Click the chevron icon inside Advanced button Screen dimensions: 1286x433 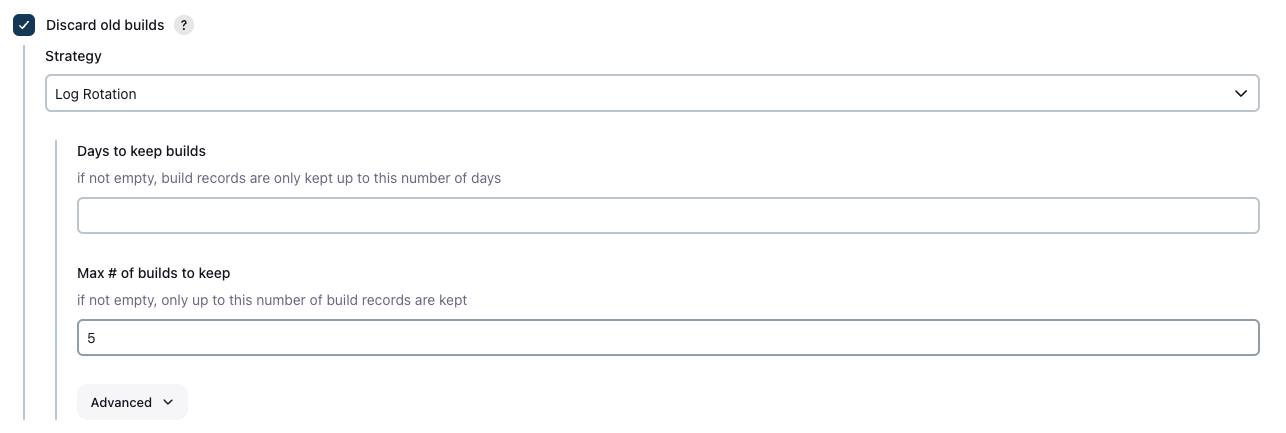(x=168, y=402)
